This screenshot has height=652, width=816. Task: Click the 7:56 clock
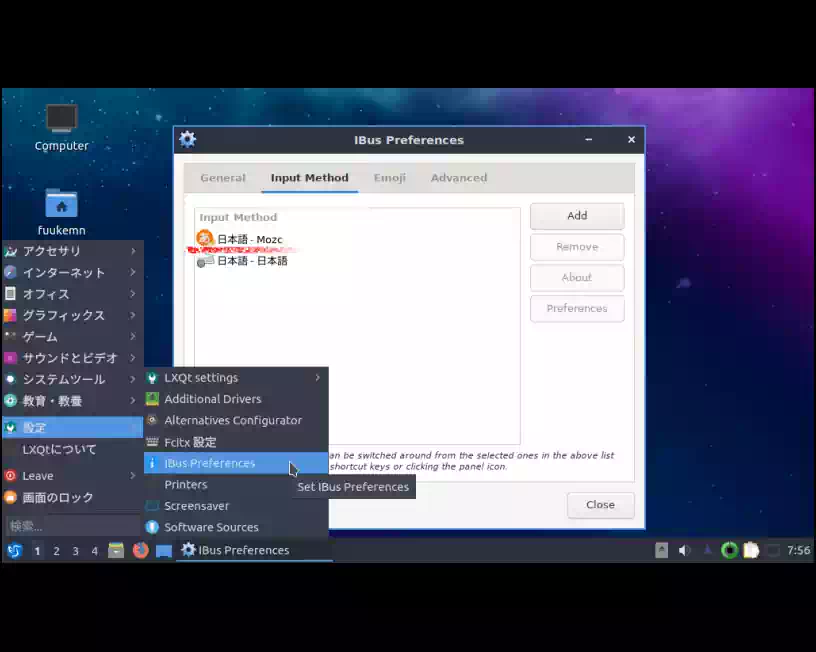pyautogui.click(x=798, y=550)
